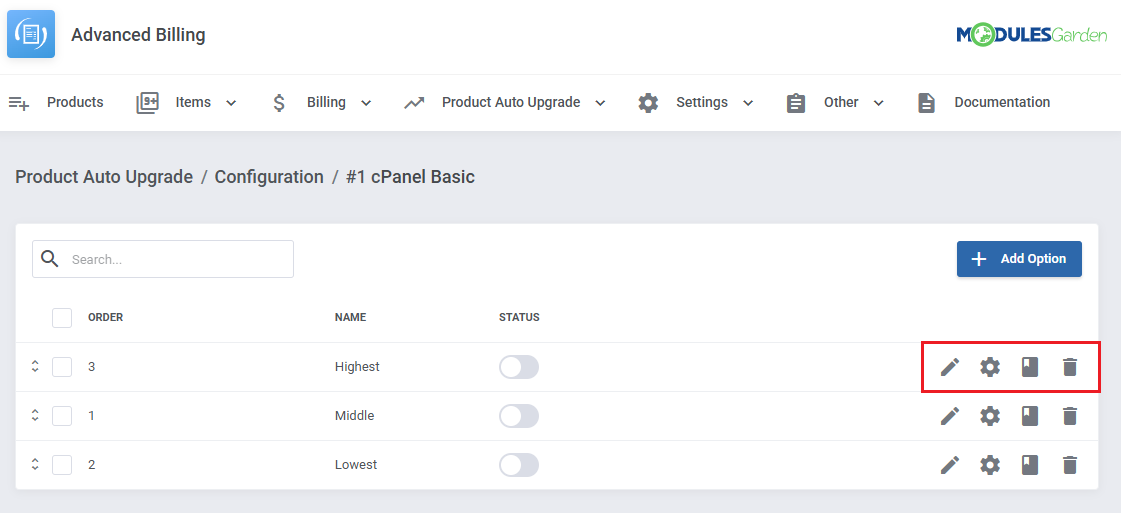1121x513 pixels.
Task: Click the Lowest name cell
Action: click(356, 464)
